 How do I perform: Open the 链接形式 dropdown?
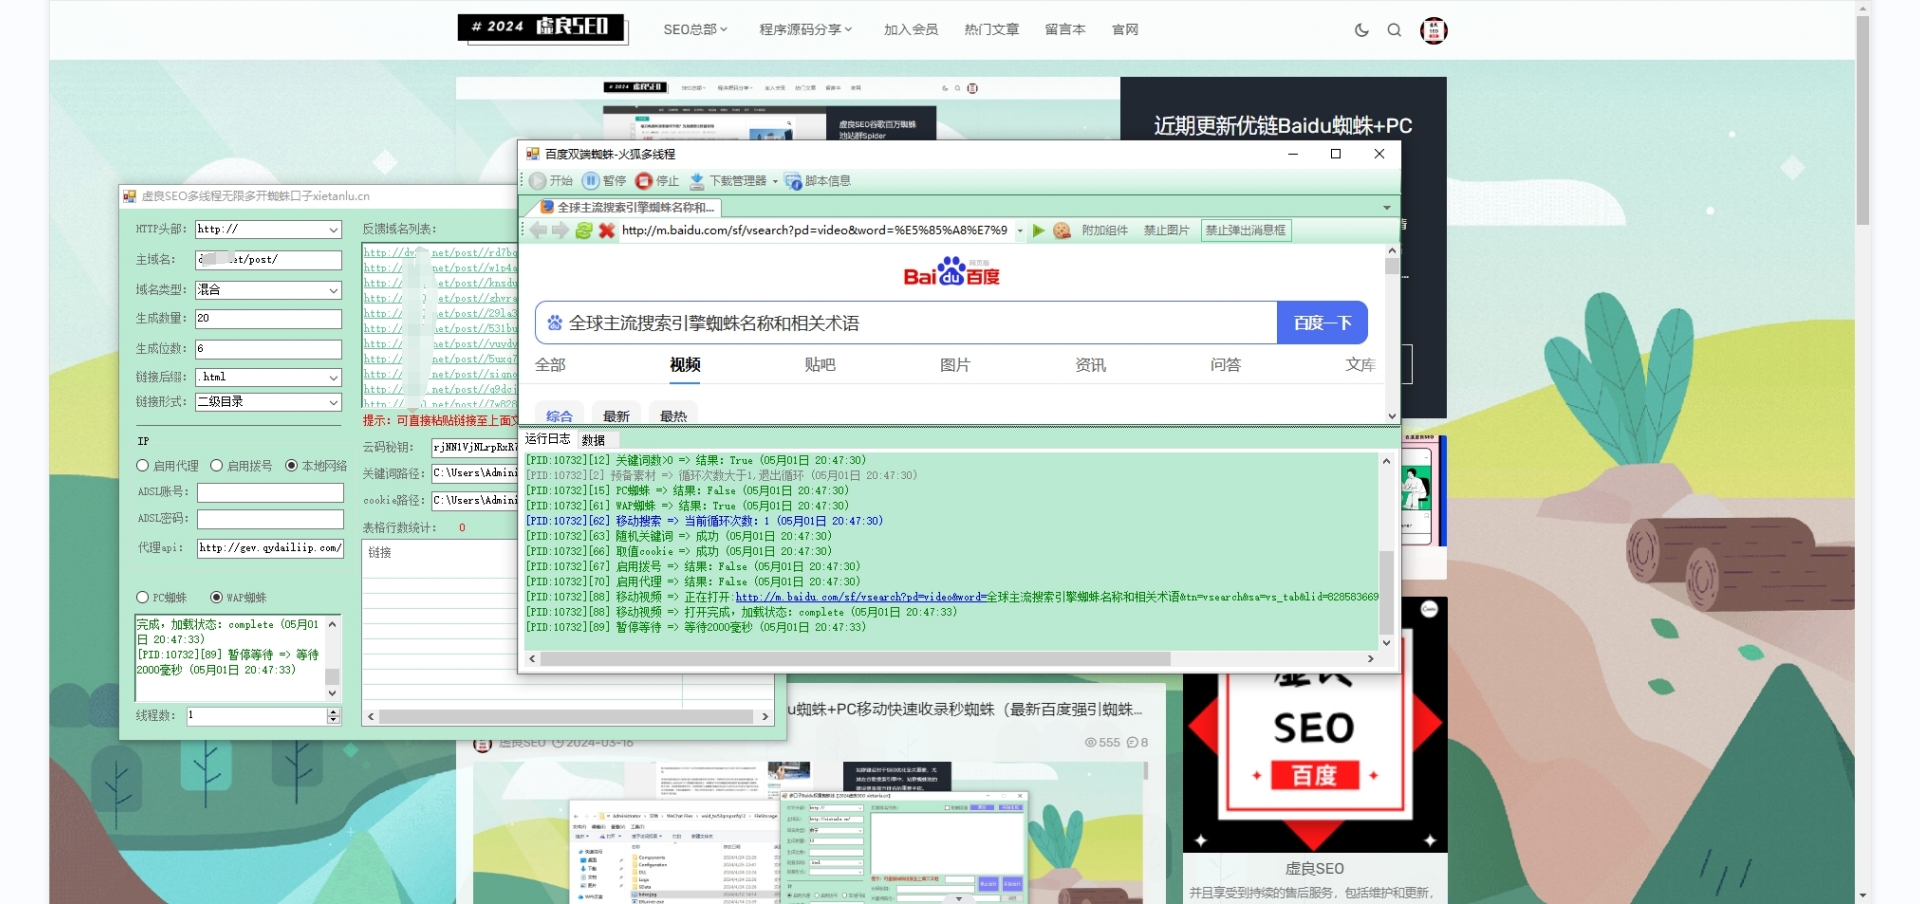333,402
